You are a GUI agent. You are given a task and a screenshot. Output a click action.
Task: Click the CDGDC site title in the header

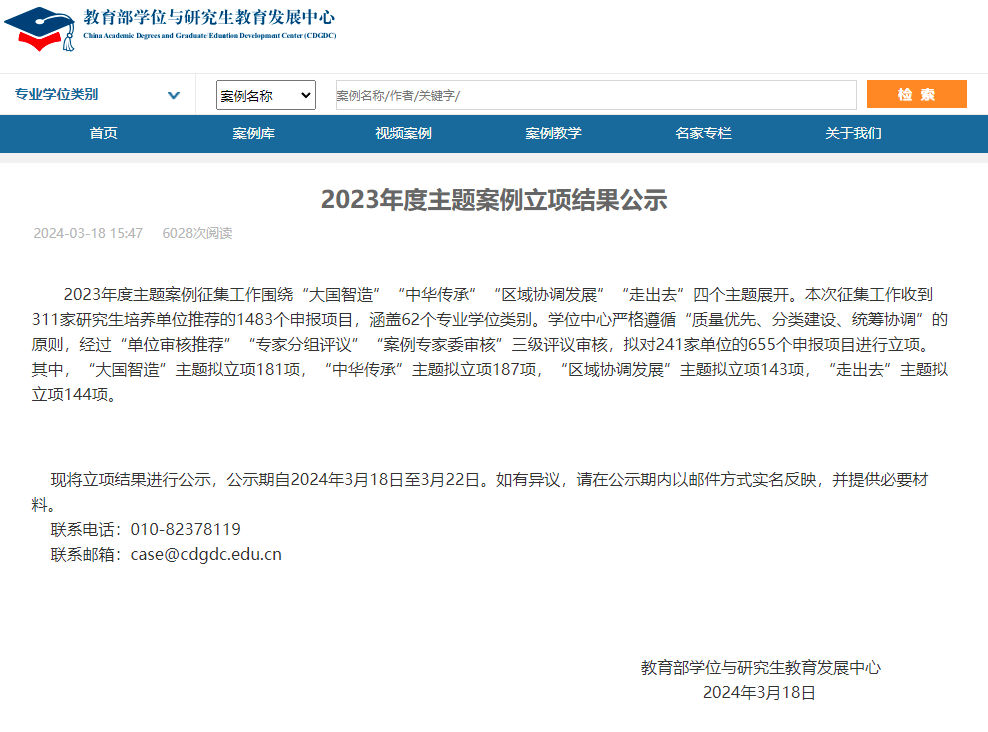pyautogui.click(x=208, y=23)
